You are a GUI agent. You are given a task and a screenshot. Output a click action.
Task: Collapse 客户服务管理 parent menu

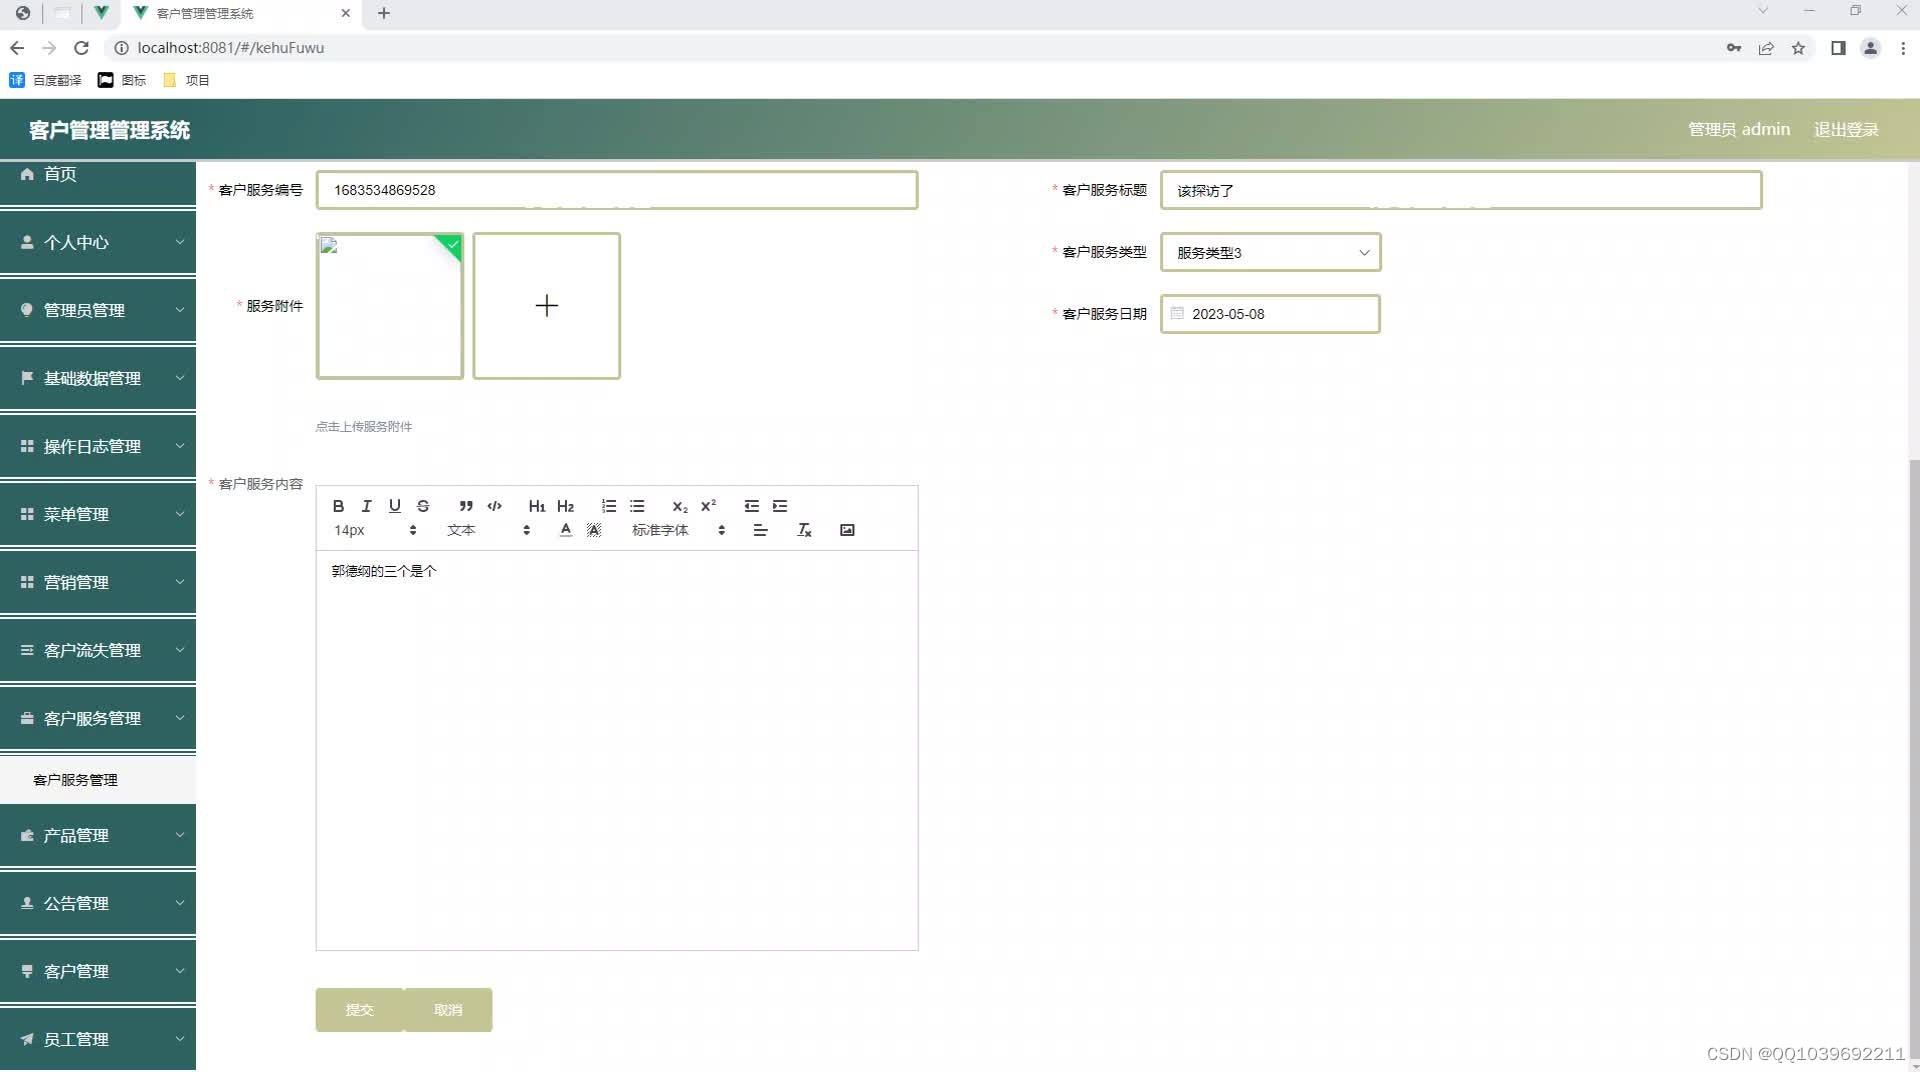click(x=98, y=718)
